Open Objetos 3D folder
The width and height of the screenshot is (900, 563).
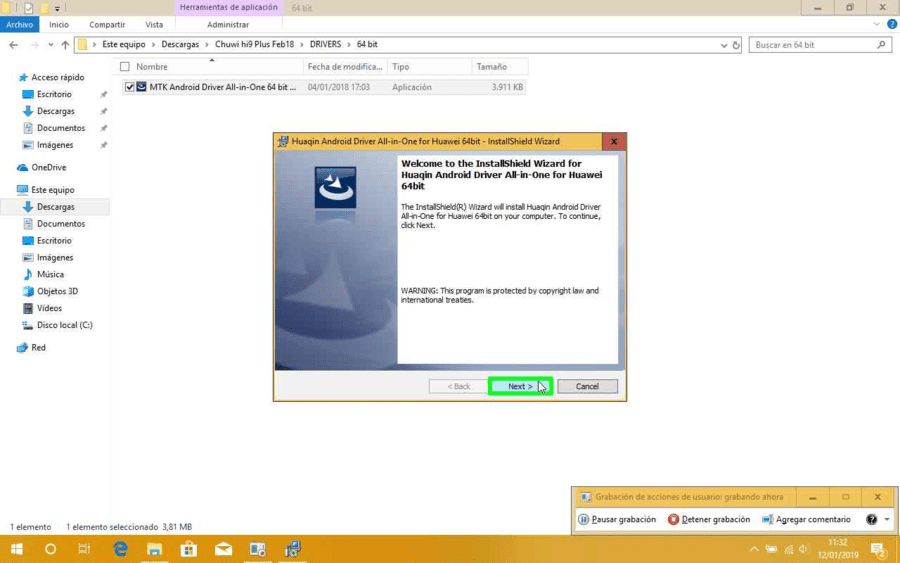point(57,291)
